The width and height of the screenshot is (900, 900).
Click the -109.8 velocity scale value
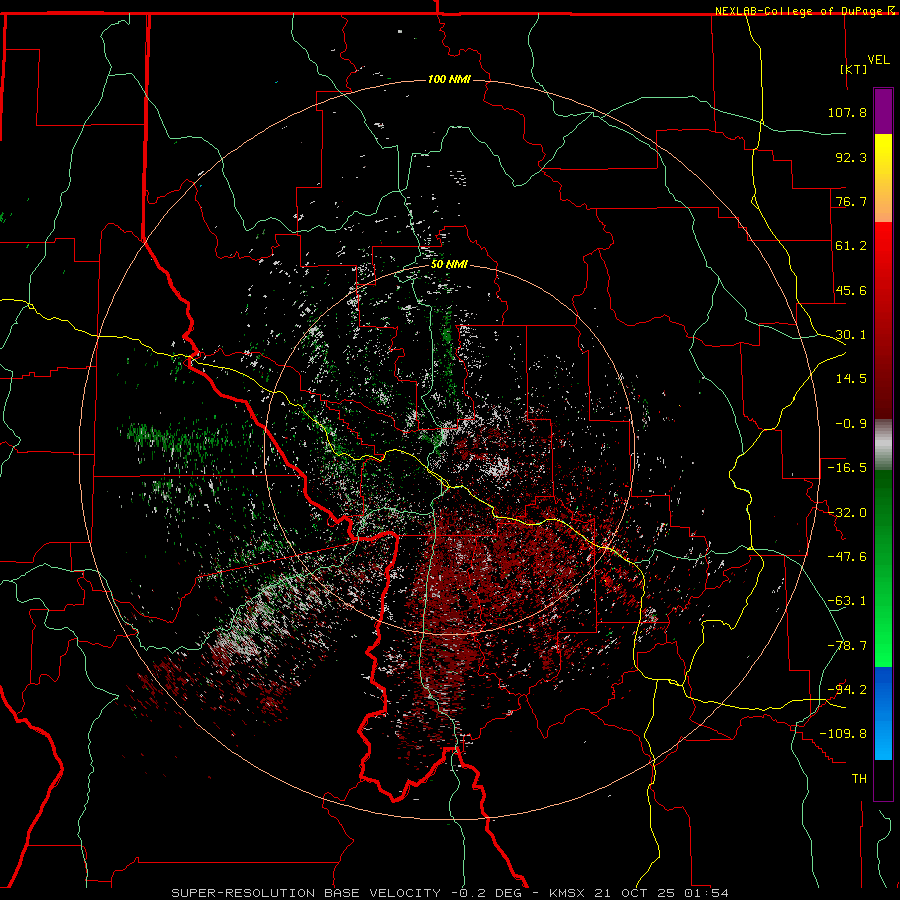pos(844,734)
